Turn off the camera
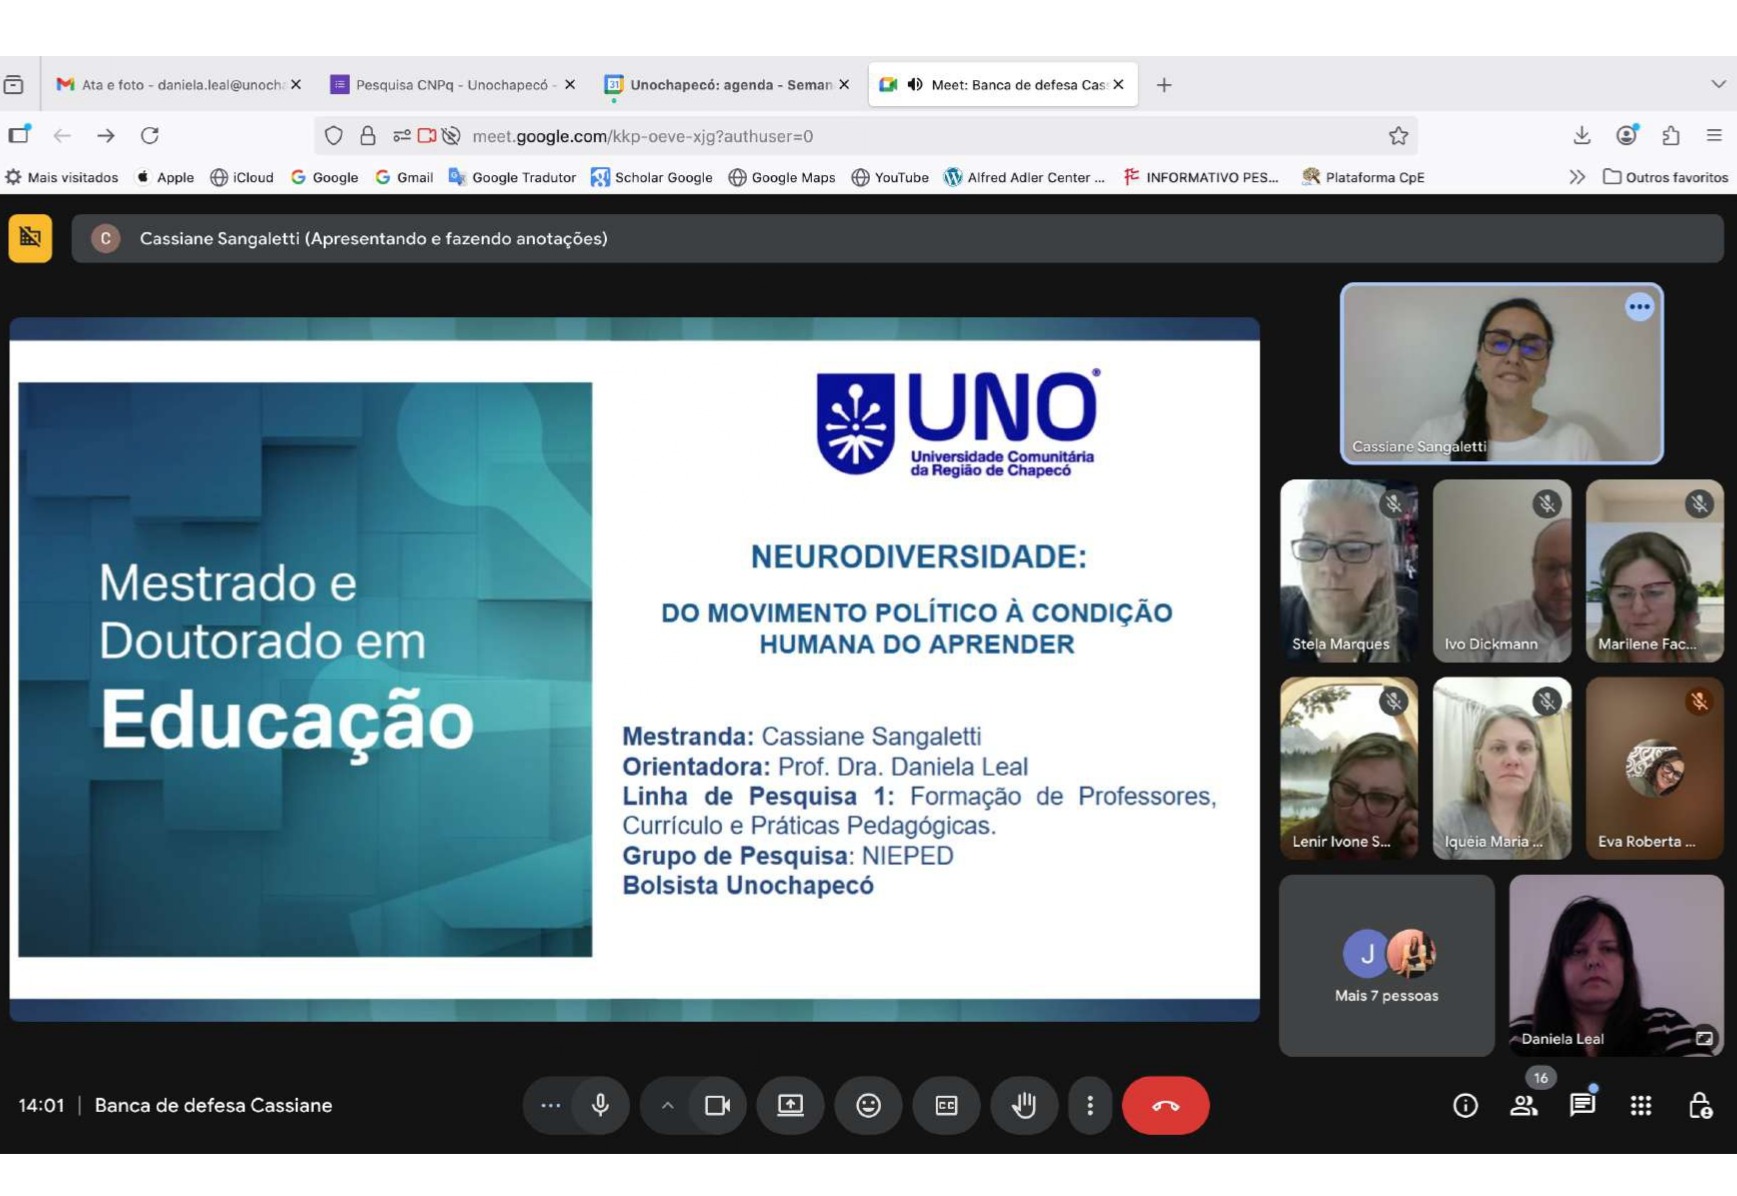The width and height of the screenshot is (1737, 1196). (717, 1105)
